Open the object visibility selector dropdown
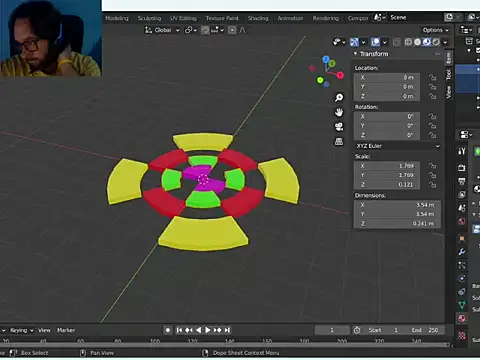The width and height of the screenshot is (480, 360). tap(339, 42)
